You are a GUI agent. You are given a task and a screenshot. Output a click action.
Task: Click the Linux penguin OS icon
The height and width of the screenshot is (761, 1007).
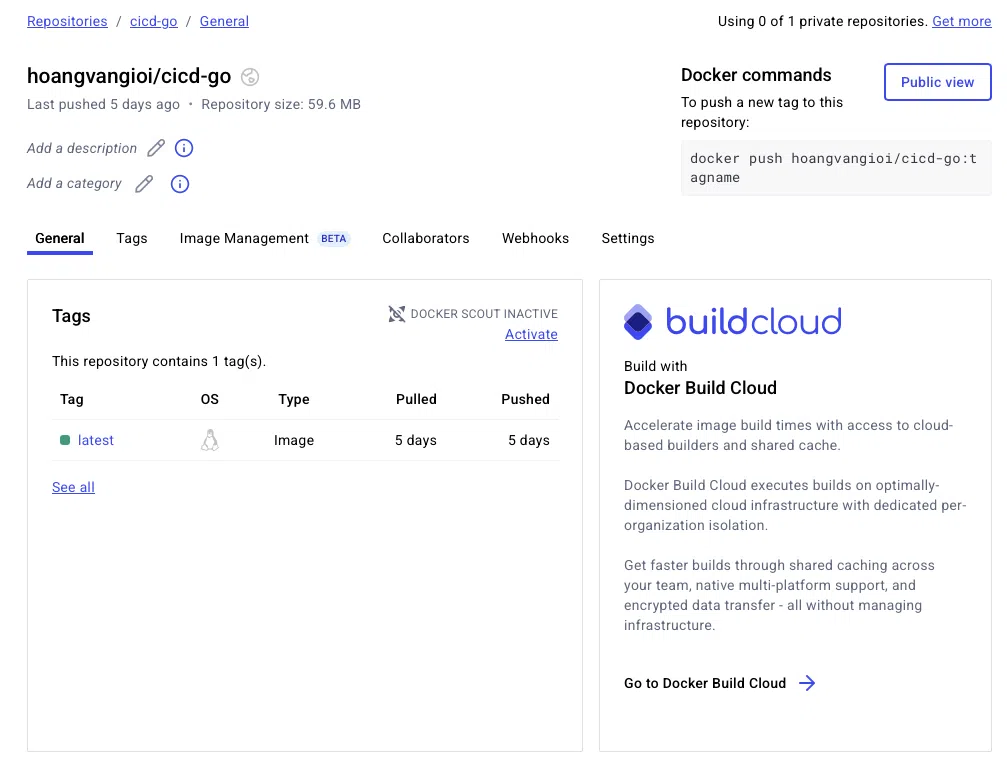[x=209, y=441]
